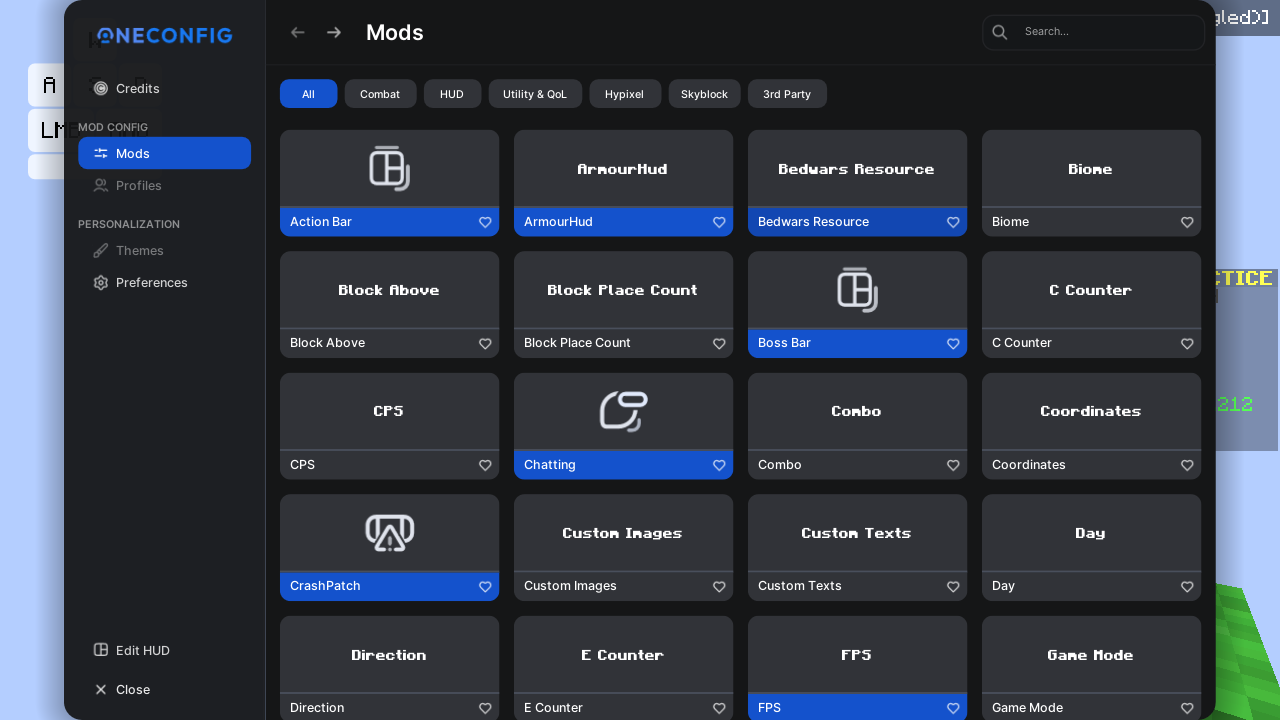Favorite the Day mod heart icon
This screenshot has width=1280, height=720.
1187,587
